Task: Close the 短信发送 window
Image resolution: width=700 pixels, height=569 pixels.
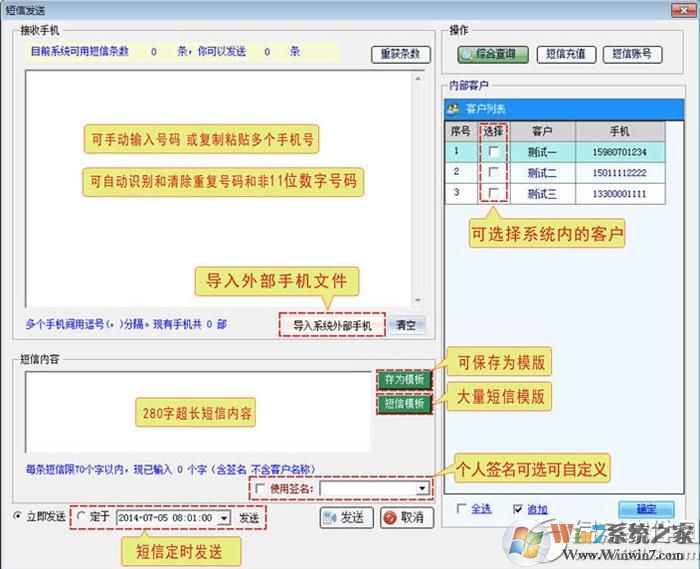Action: (683, 10)
